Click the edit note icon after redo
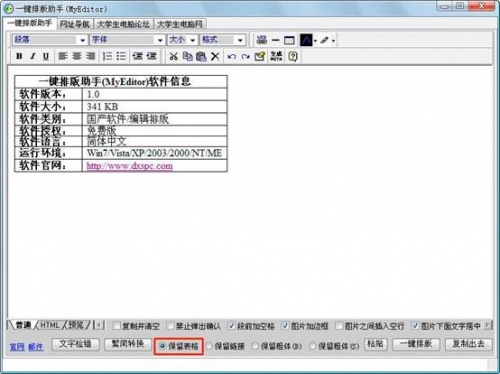This screenshot has height=374, width=500. click(x=260, y=56)
